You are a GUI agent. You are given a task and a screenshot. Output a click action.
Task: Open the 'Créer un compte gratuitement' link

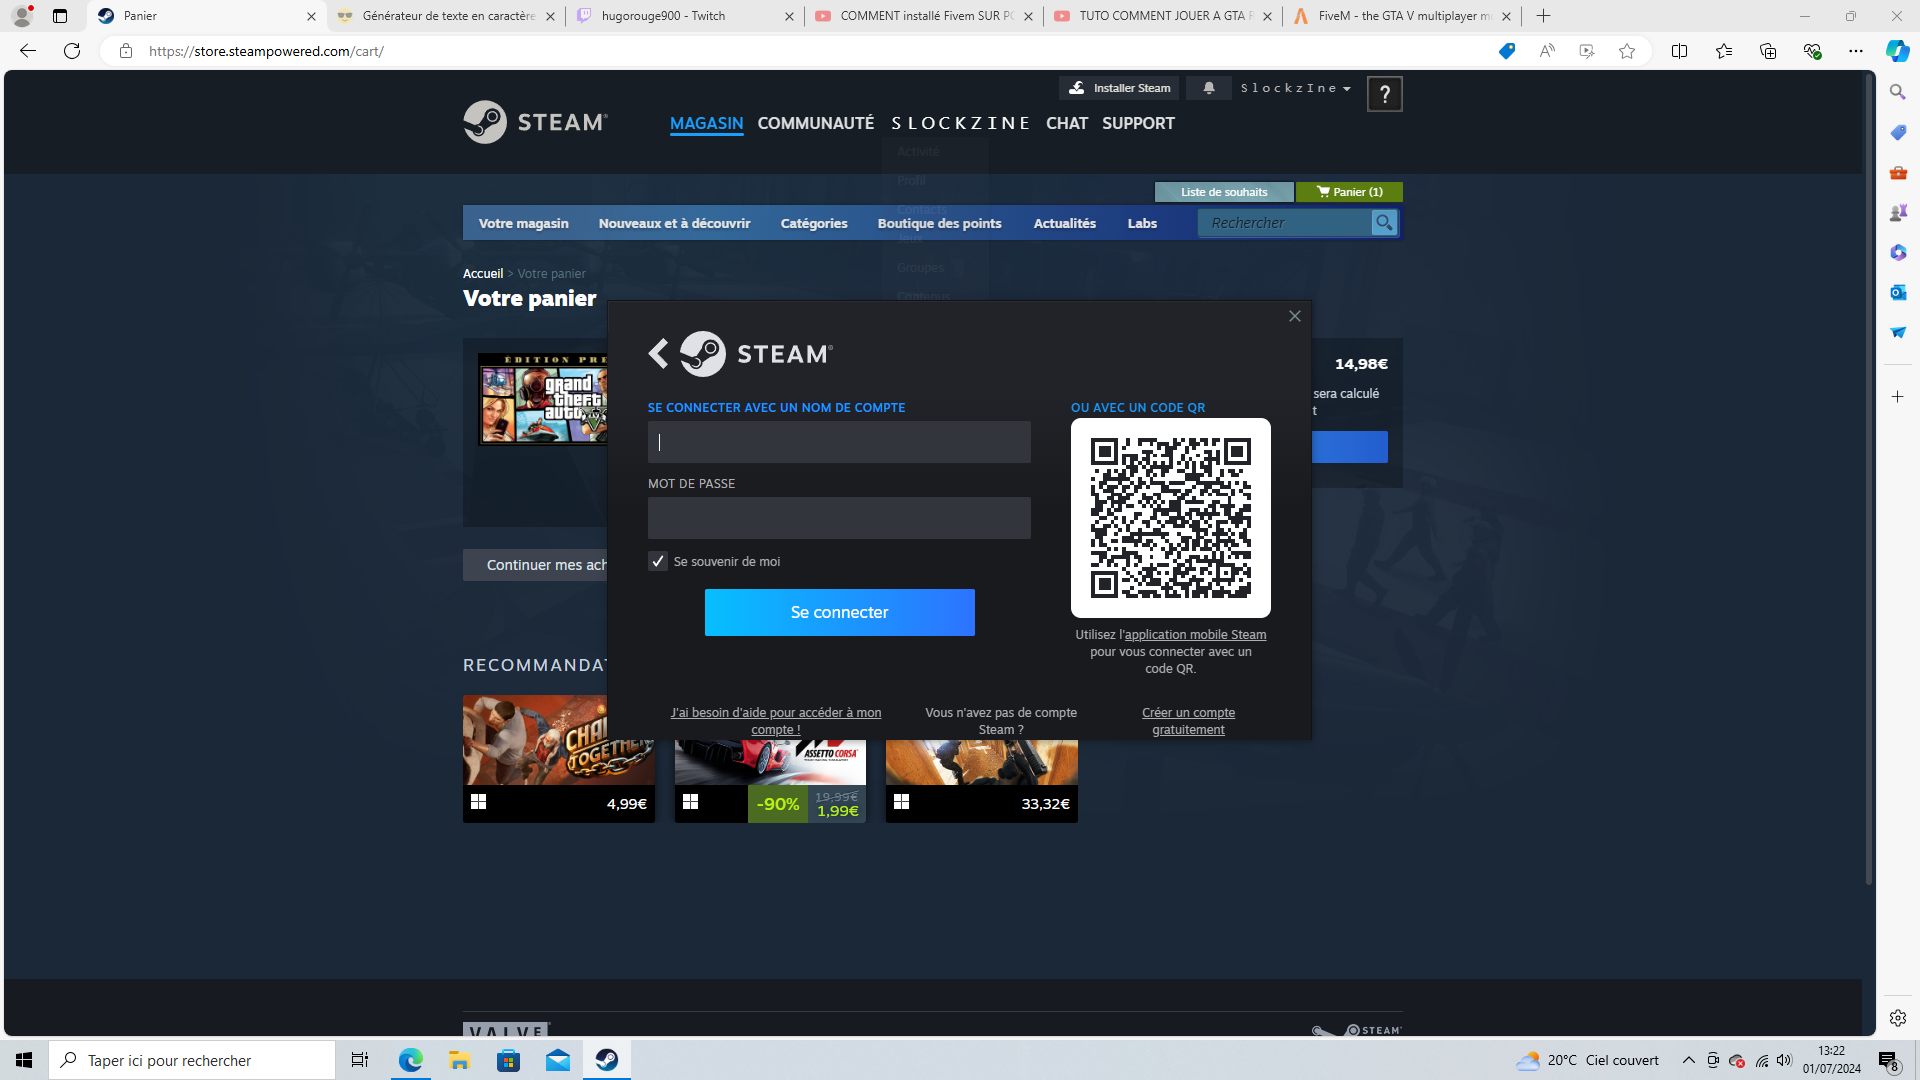click(1188, 721)
